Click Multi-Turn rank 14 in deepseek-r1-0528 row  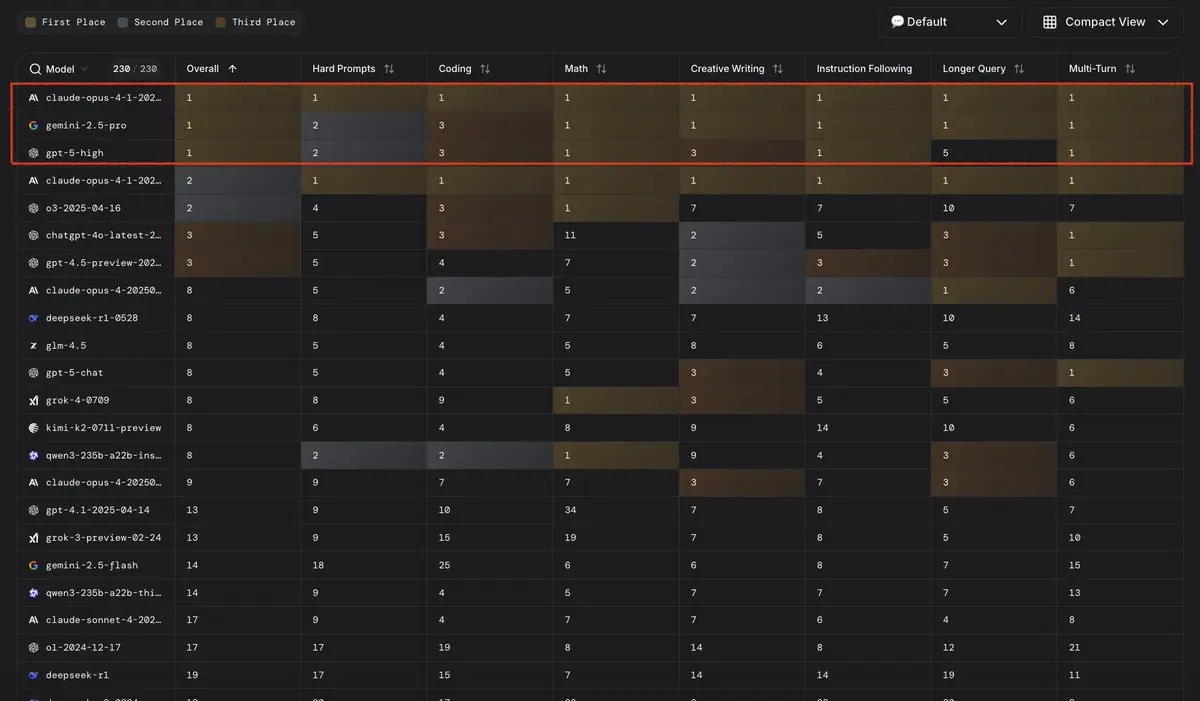1075,318
